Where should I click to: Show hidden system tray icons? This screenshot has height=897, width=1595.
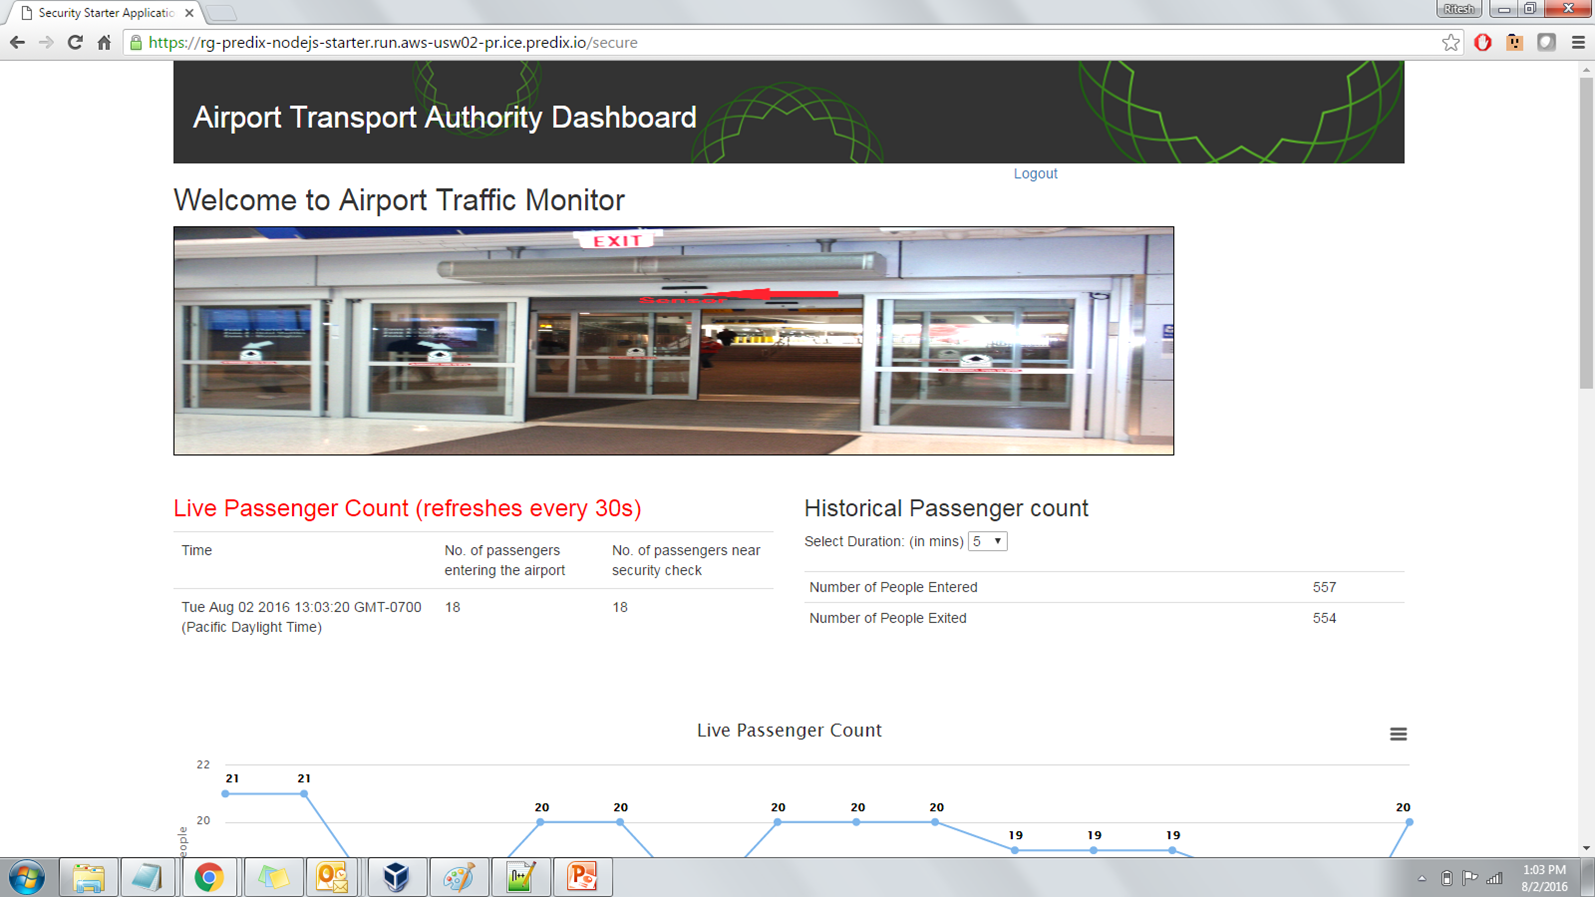pyautogui.click(x=1422, y=879)
